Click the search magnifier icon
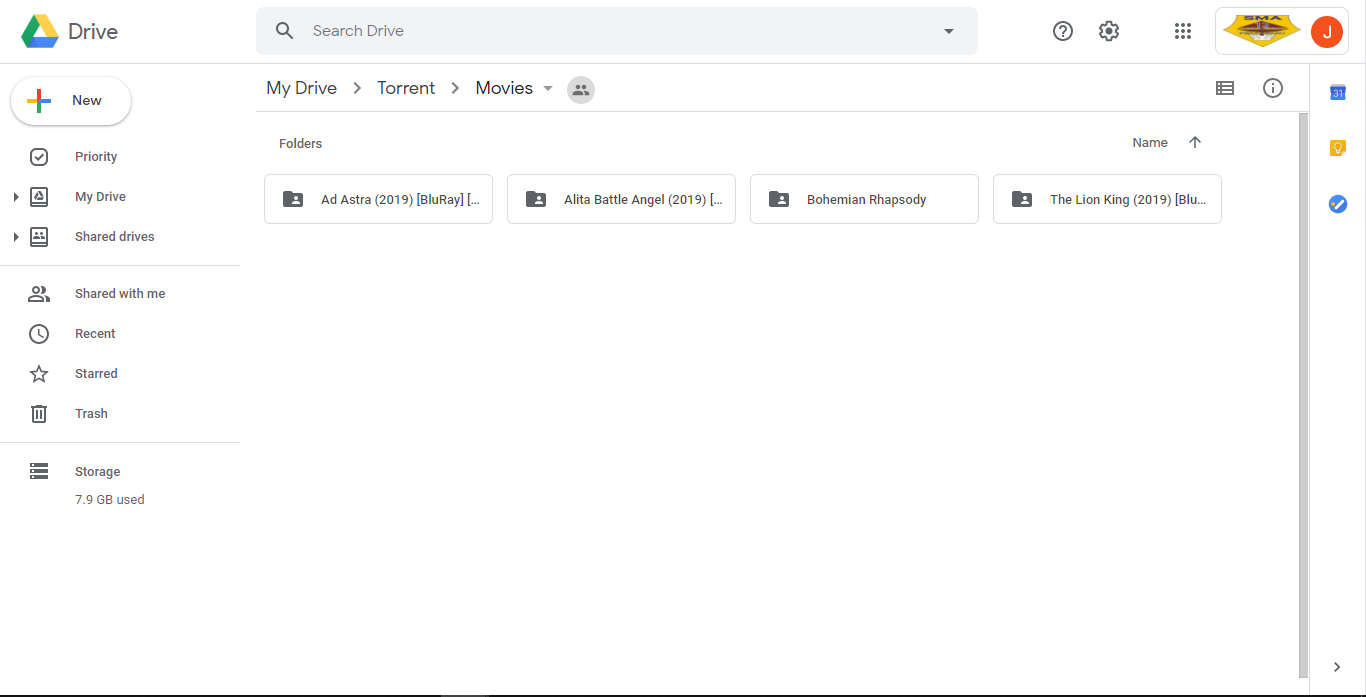Image resolution: width=1366 pixels, height=697 pixels. click(285, 31)
